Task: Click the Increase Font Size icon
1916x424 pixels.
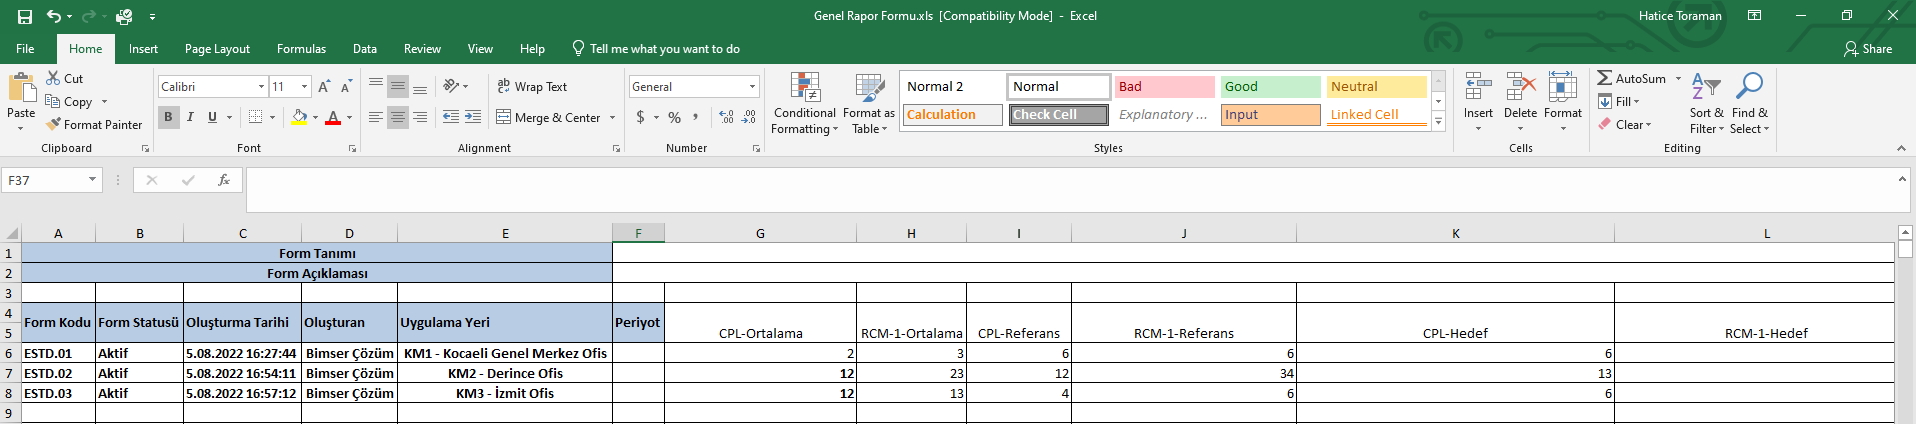Action: click(324, 87)
